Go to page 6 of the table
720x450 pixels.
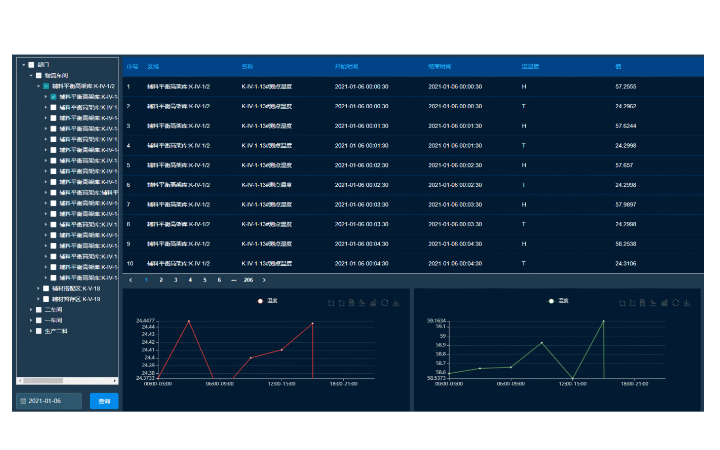point(219,280)
